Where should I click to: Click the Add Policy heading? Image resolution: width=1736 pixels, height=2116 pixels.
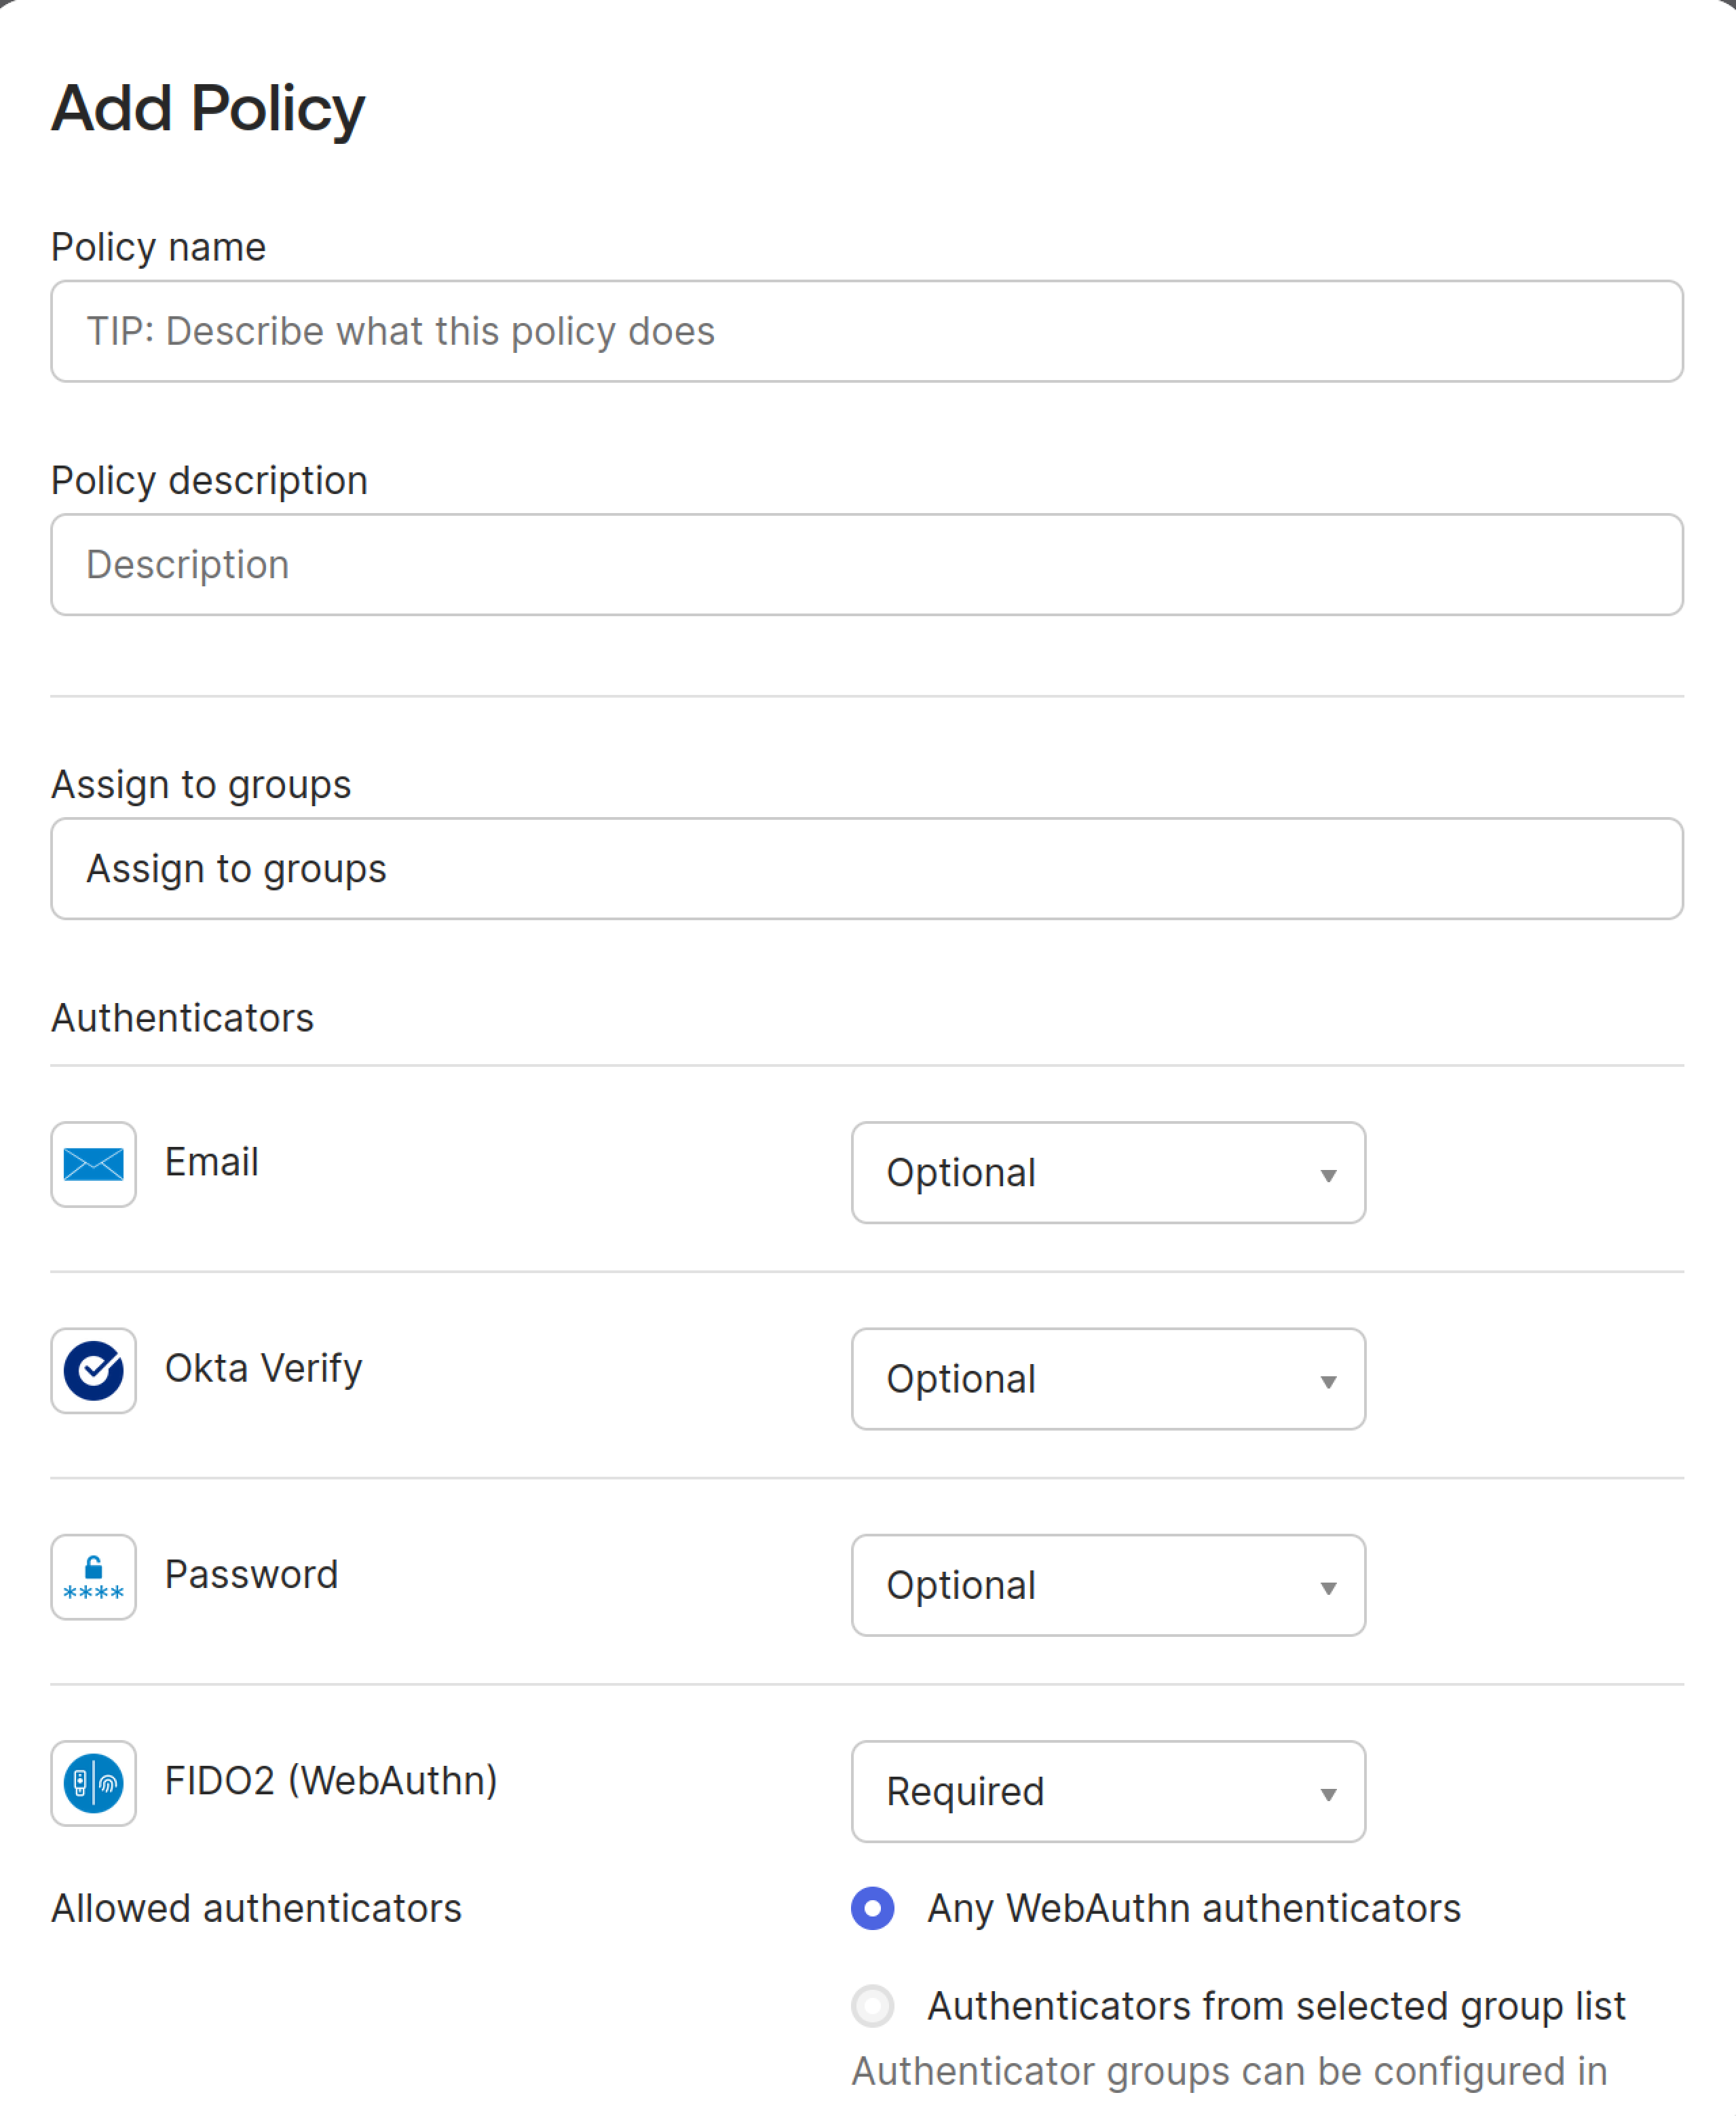208,108
